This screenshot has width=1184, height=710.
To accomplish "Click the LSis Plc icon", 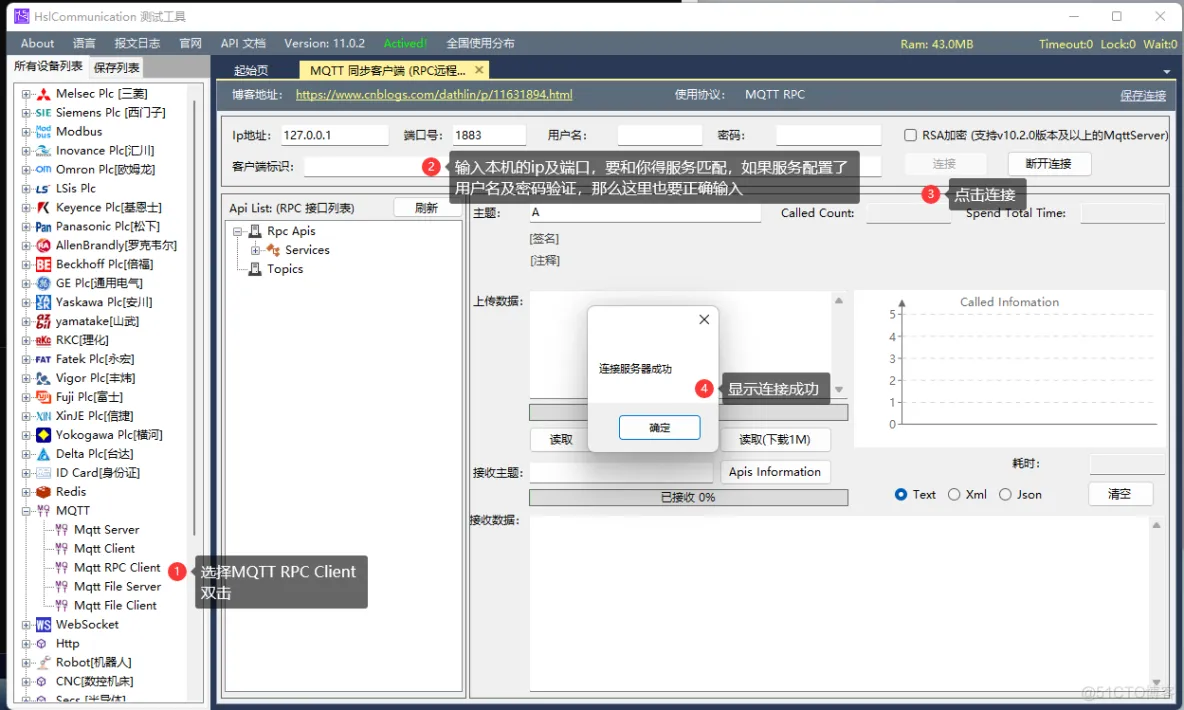I will [x=44, y=188].
